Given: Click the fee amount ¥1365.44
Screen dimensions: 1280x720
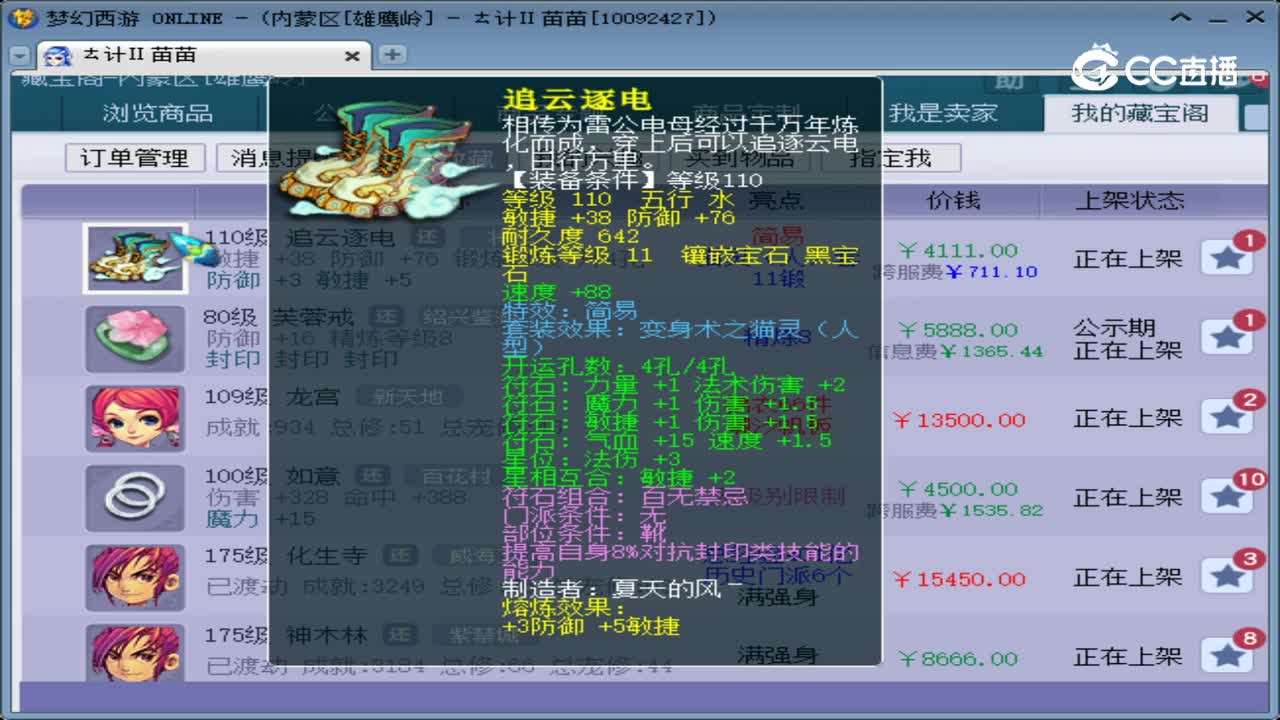Looking at the screenshot, I should pos(991,351).
